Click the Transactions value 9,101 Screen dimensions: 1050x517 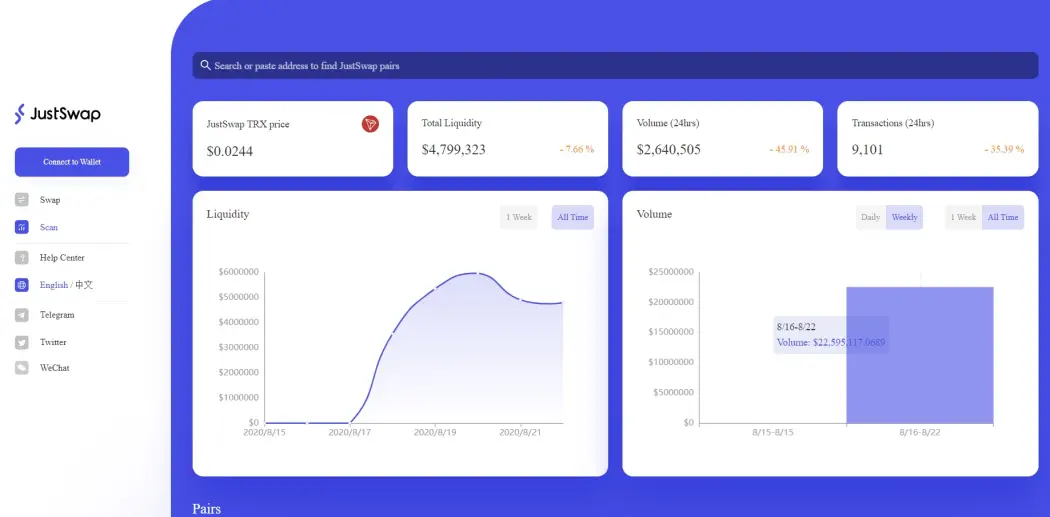[x=867, y=149]
